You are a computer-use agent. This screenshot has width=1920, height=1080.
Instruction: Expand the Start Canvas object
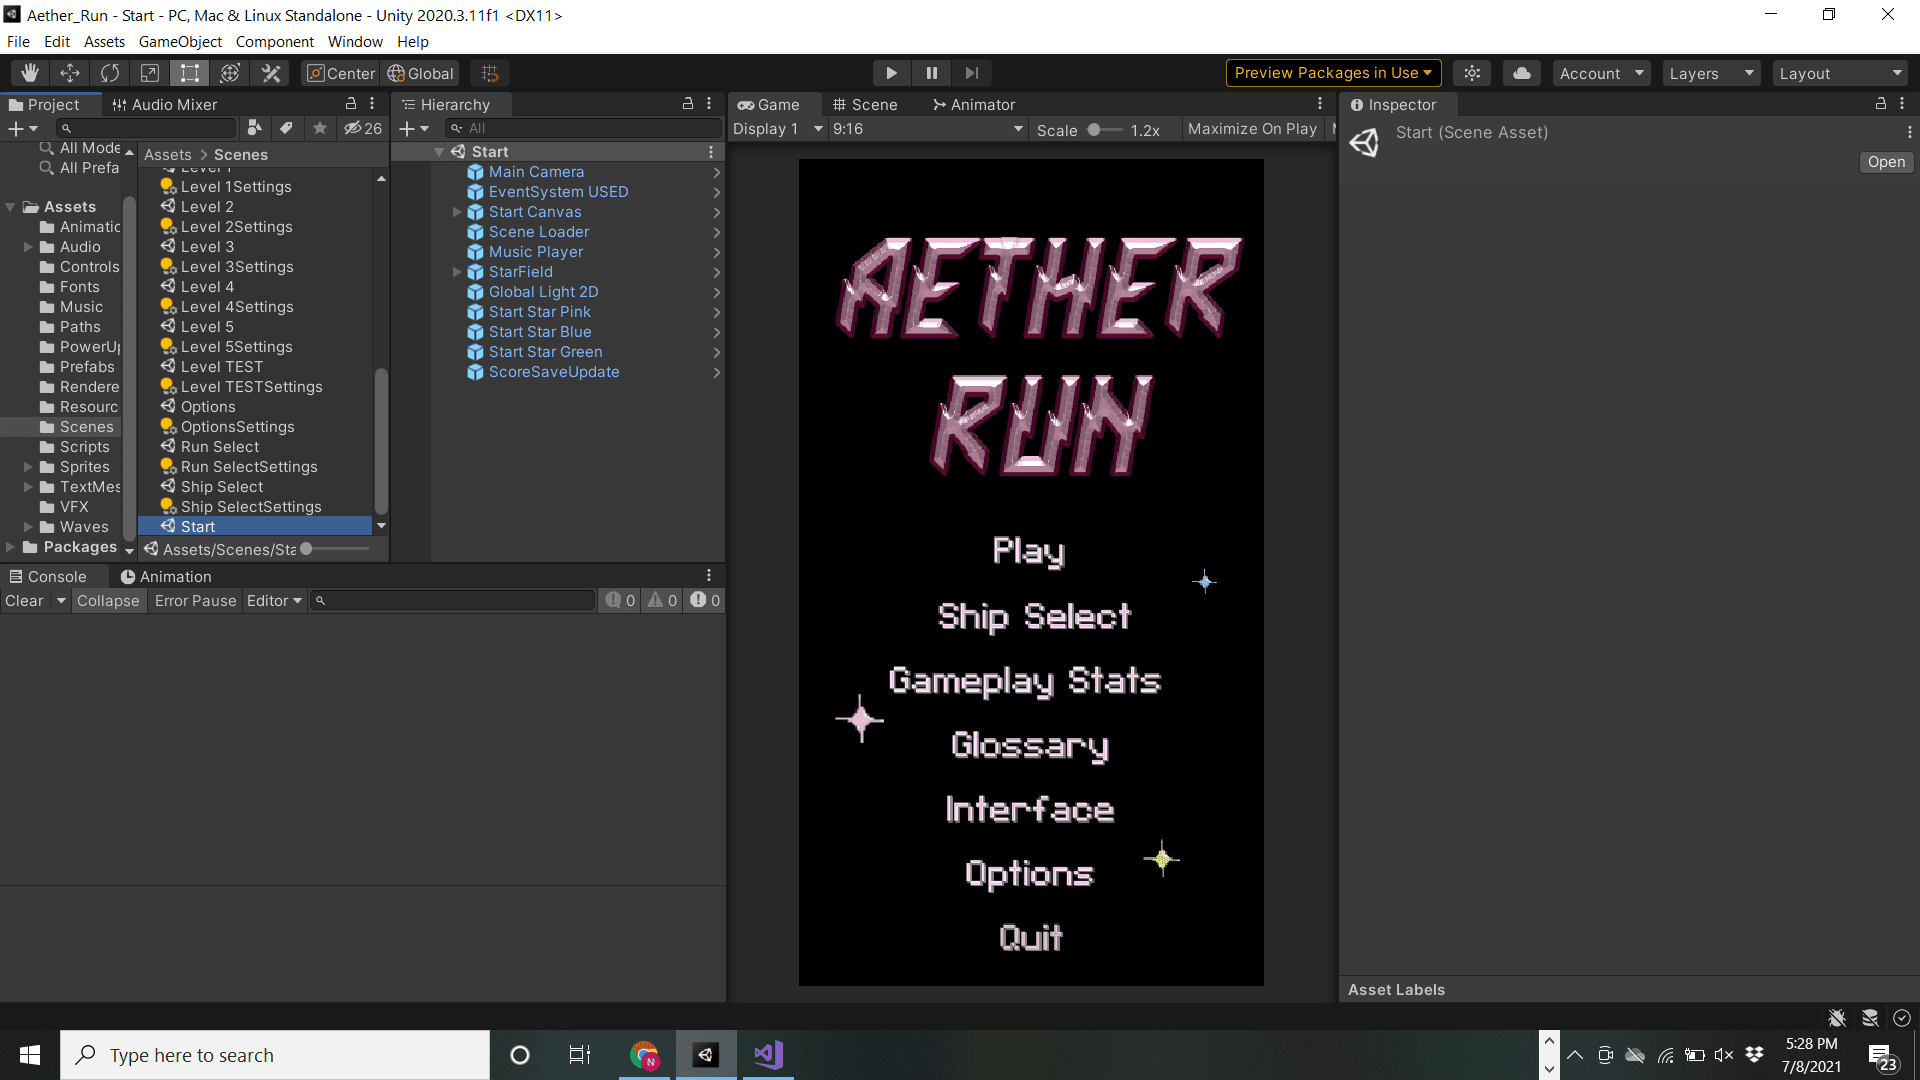coord(457,212)
